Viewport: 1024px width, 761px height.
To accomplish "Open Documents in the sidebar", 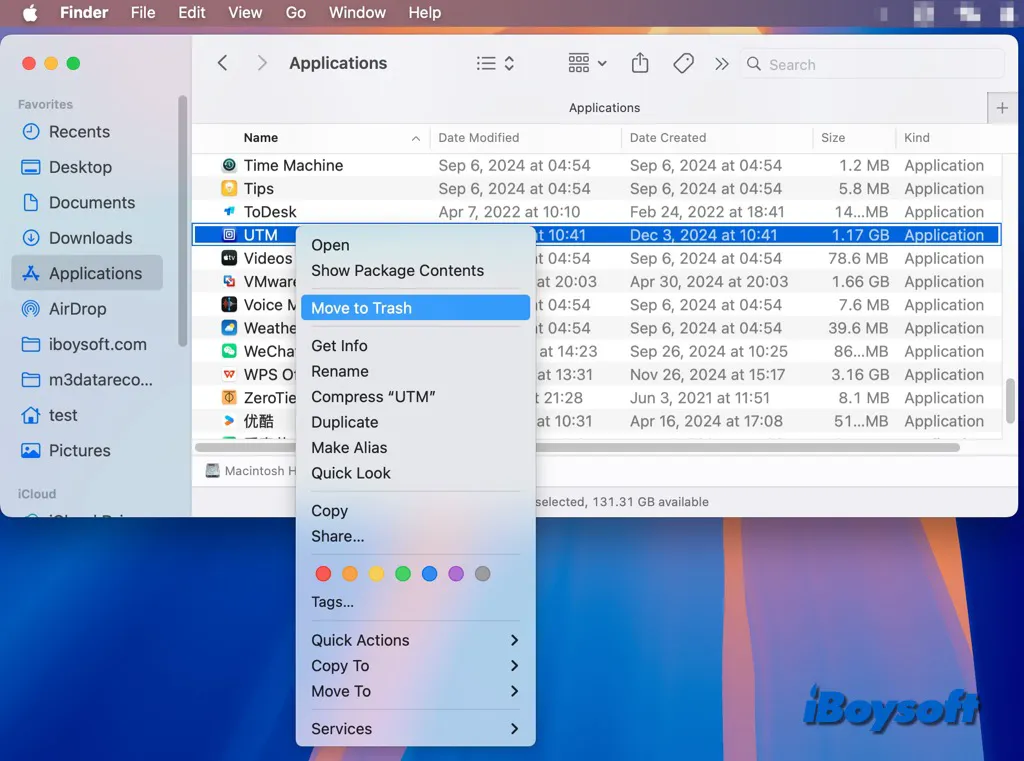I will click(x=87, y=202).
